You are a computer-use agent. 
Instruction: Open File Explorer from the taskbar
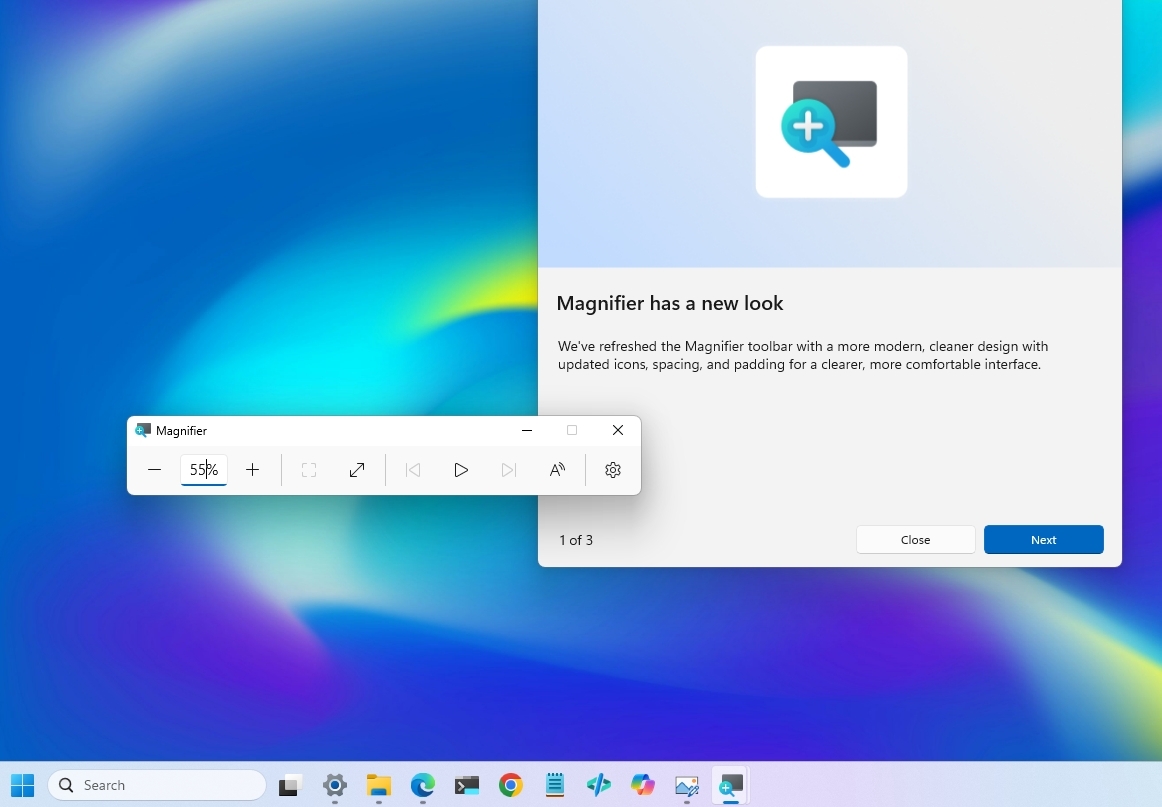(379, 786)
